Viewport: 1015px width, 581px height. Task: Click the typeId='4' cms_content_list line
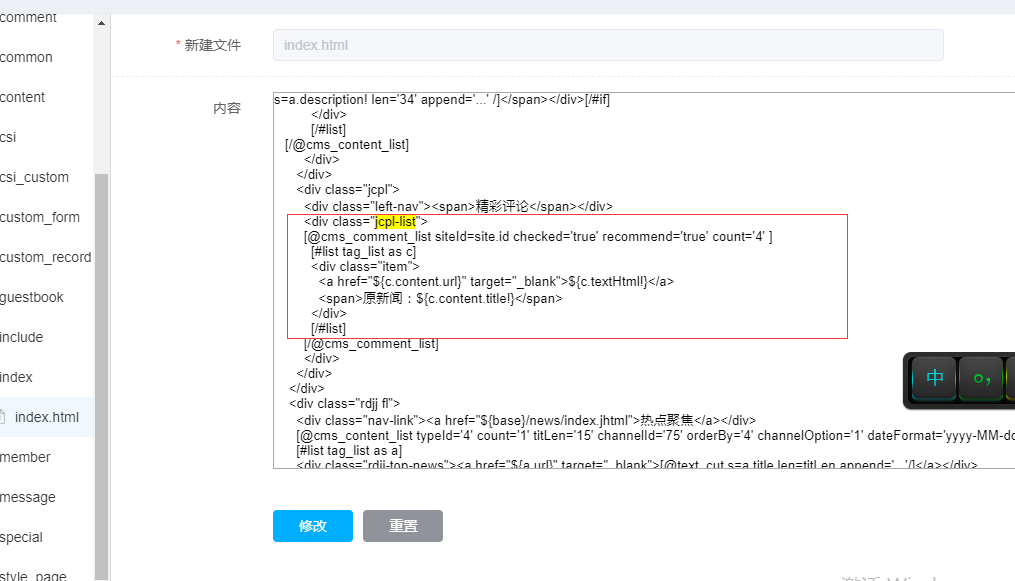(x=655, y=436)
